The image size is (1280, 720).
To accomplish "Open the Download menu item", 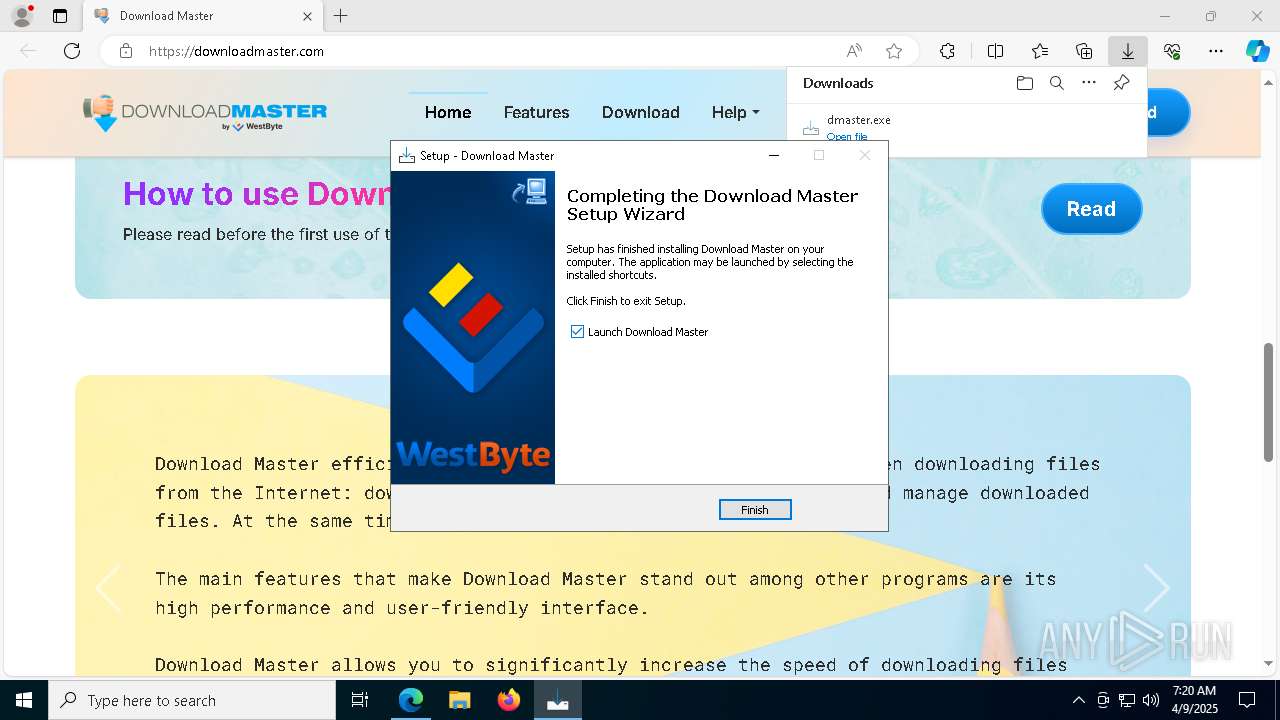I will click(640, 112).
